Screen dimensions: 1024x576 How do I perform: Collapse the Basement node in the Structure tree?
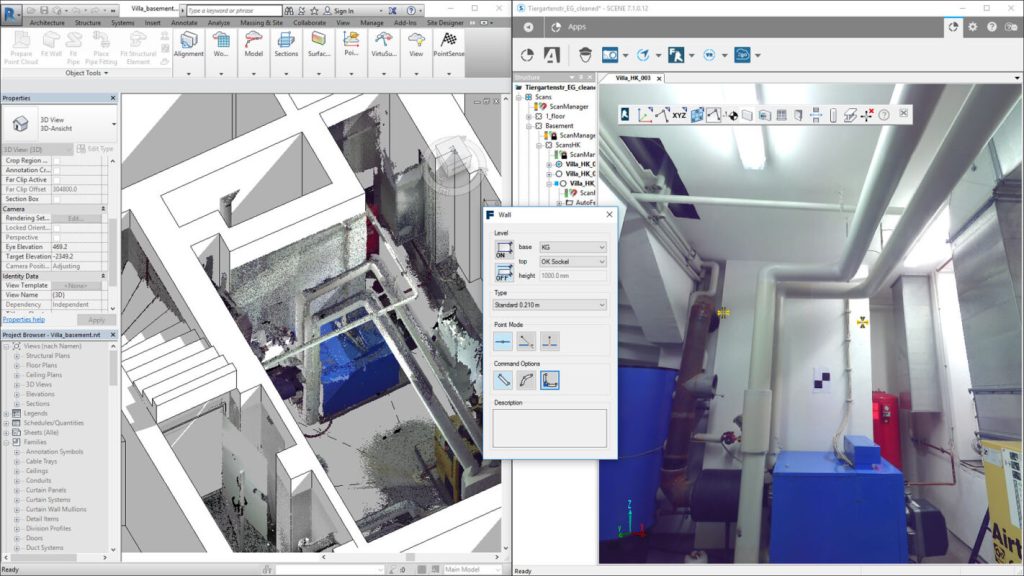click(x=528, y=125)
